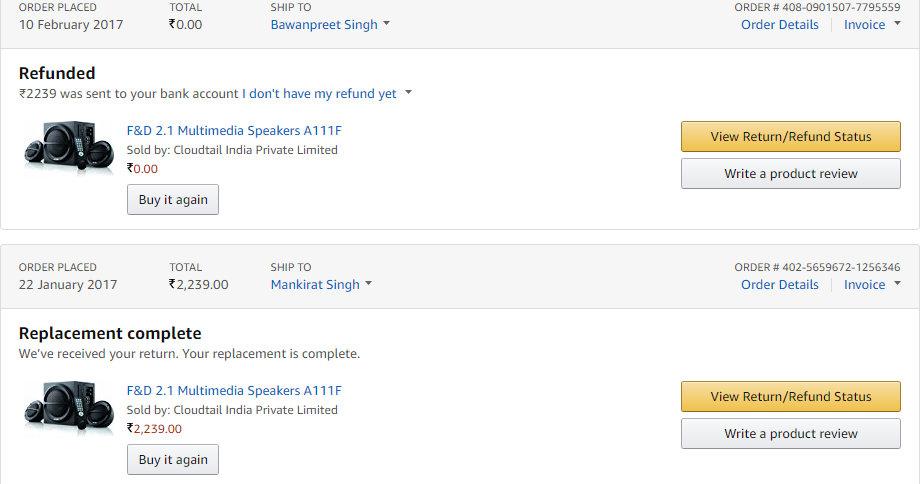
Task: View Return/Refund Status for the replacement order
Action: tap(790, 397)
